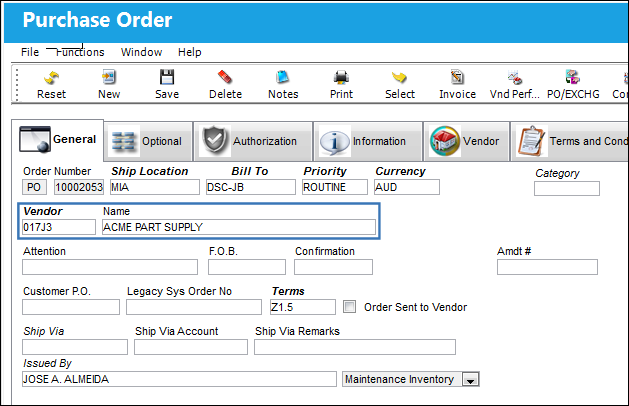Switch to the Vendor tab
This screenshot has width=629, height=406.
(x=466, y=141)
